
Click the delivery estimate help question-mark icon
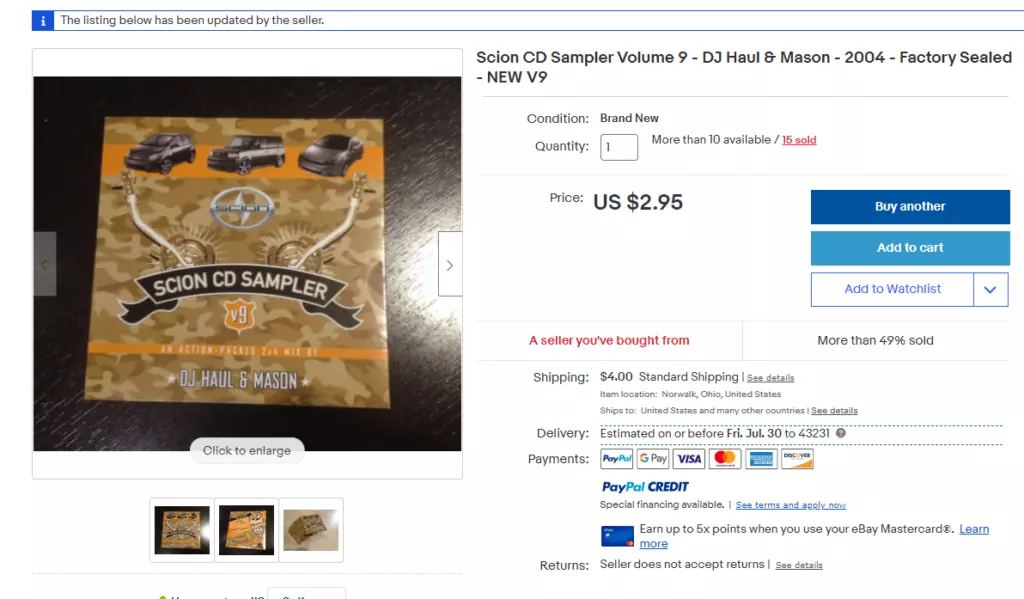pos(841,433)
